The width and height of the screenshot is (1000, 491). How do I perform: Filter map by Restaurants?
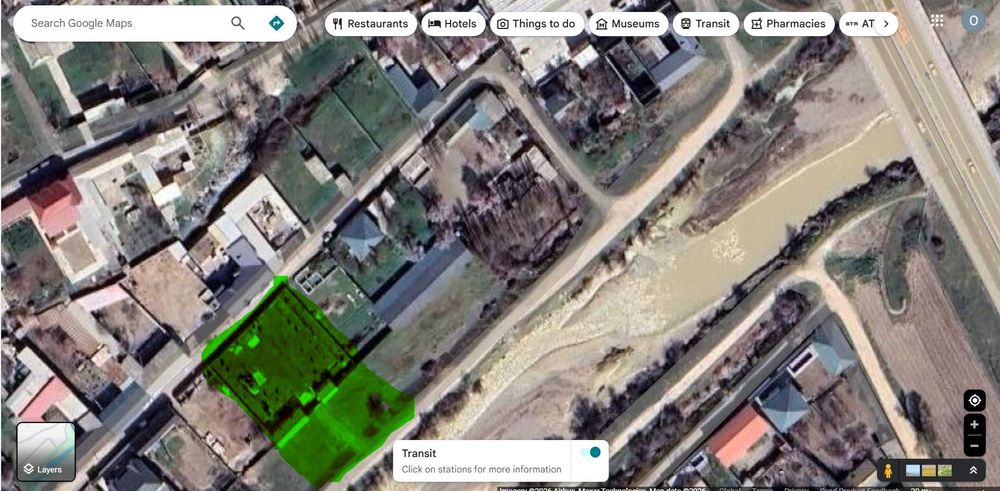(371, 24)
